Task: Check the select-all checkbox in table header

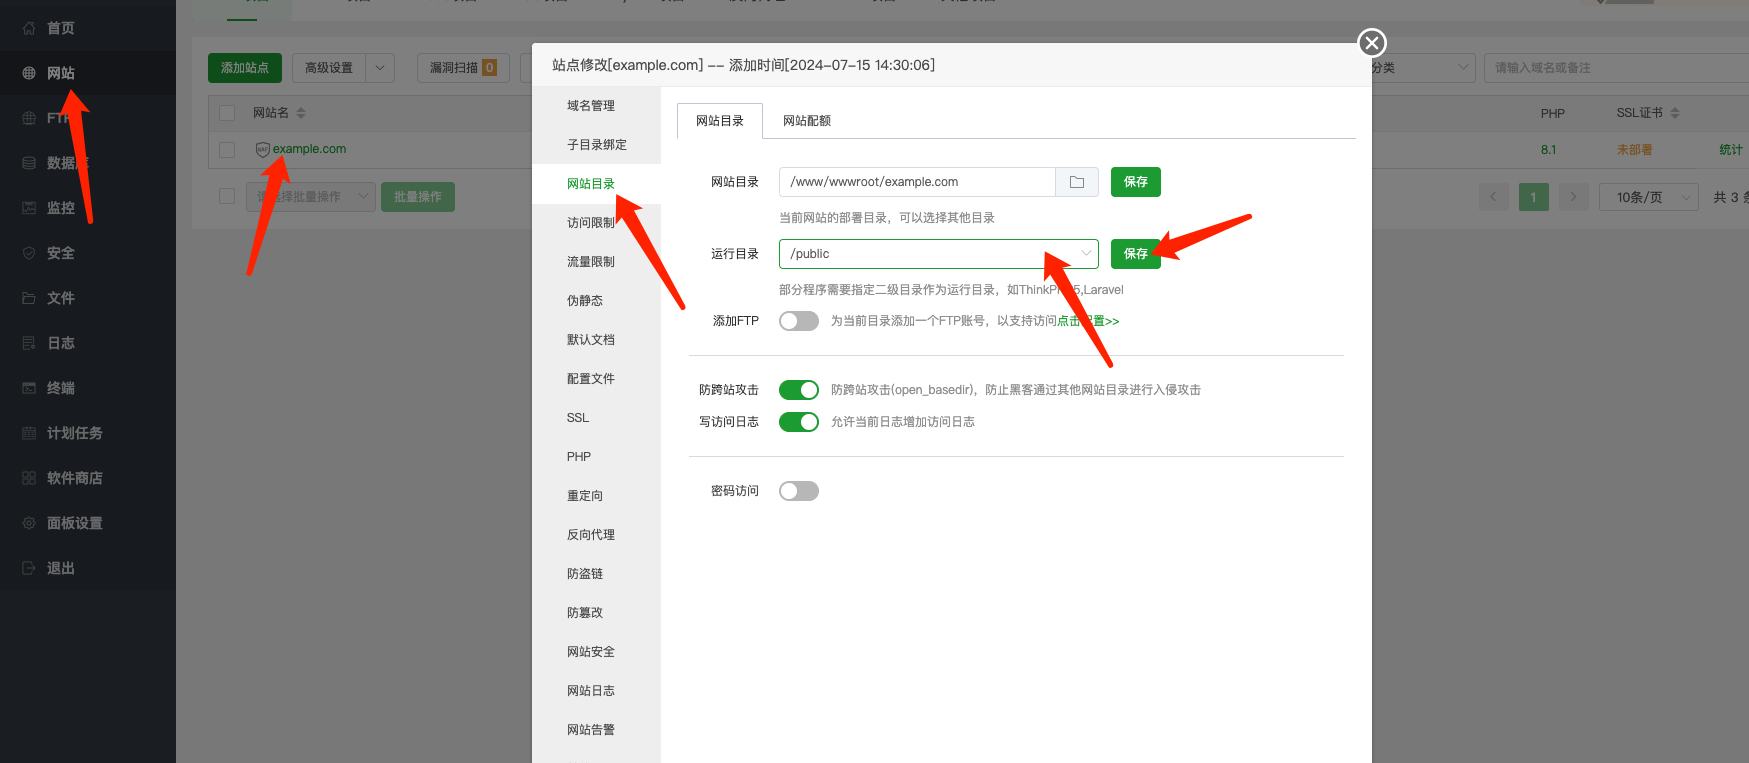Action: point(227,113)
